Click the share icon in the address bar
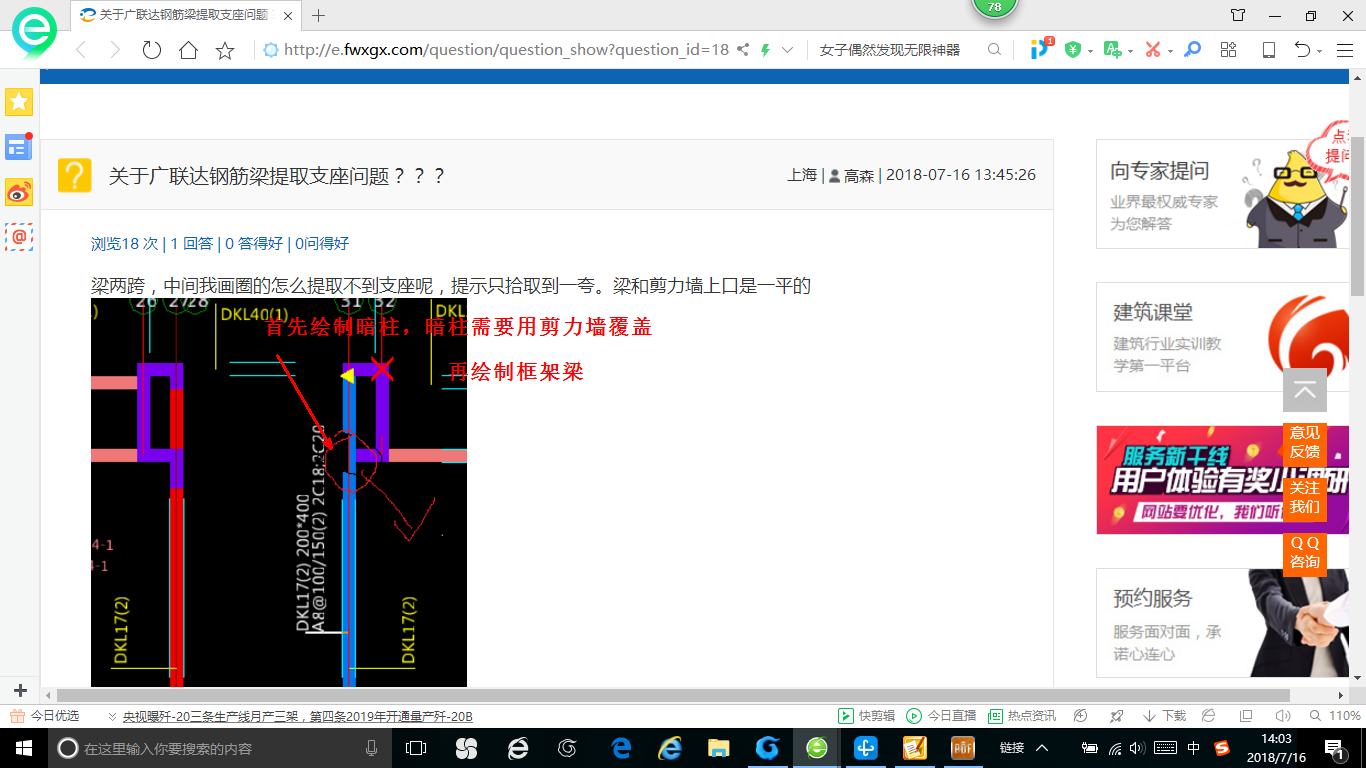Screen dimensions: 1366x768 (x=743, y=50)
